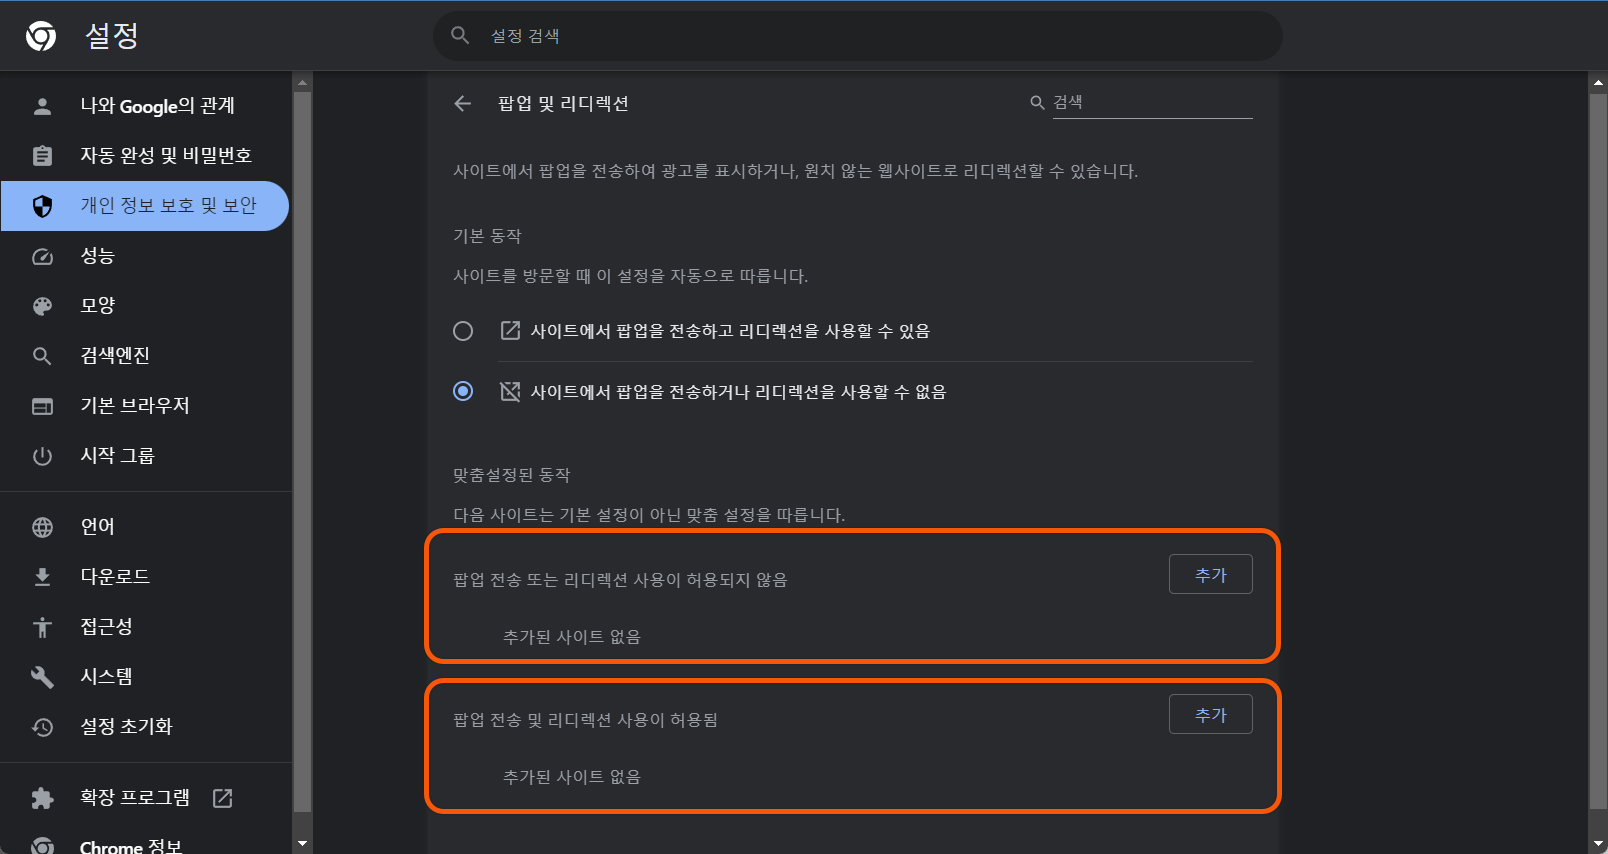
Task: Click the back arrow next to 팝업 및 리디렉션
Action: pos(462,103)
